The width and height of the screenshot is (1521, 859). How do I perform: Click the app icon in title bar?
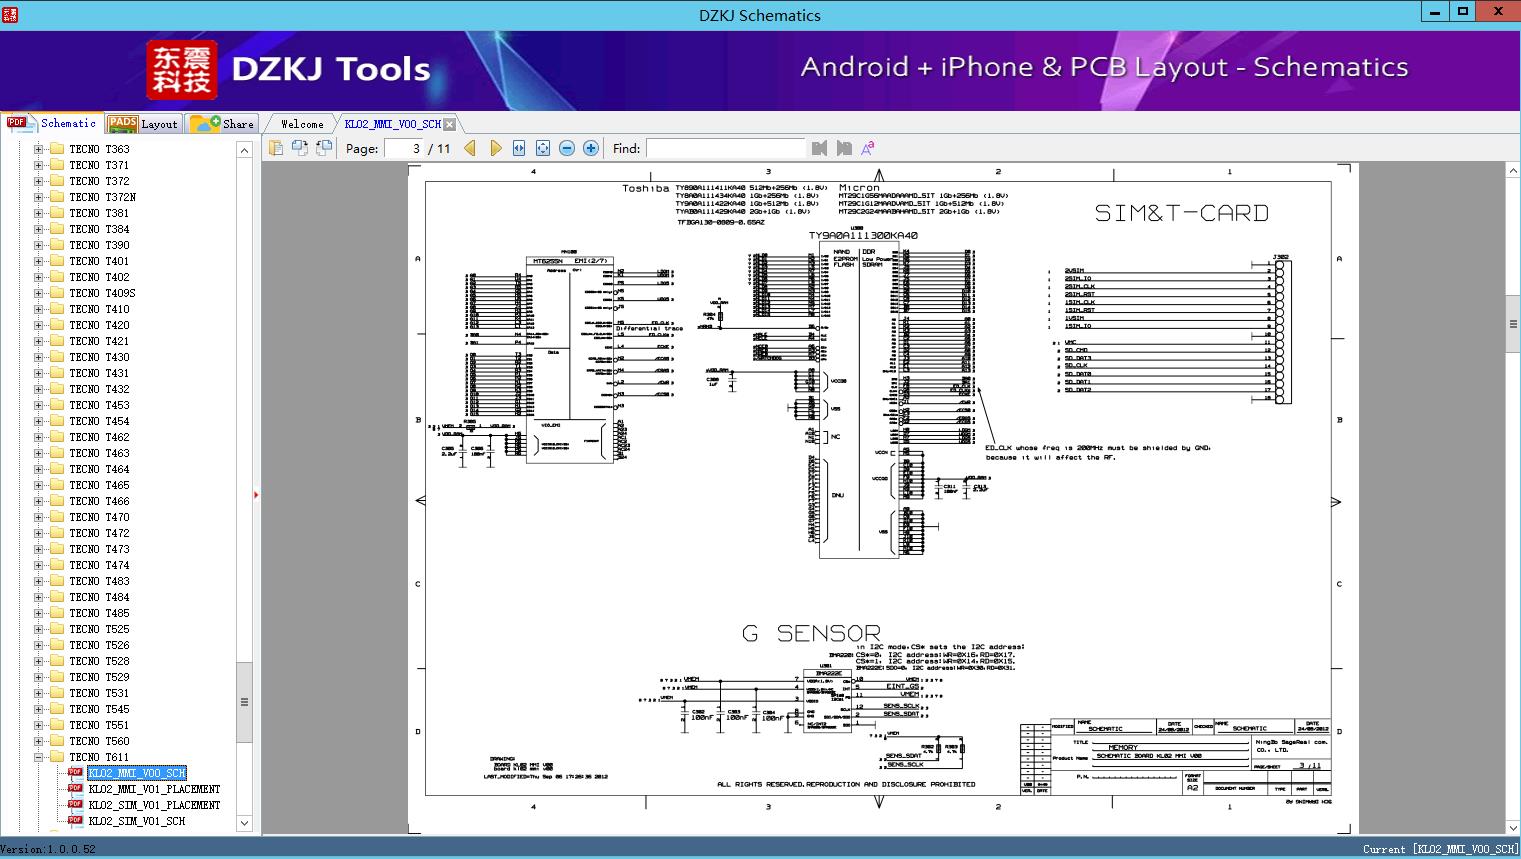tap(10, 13)
